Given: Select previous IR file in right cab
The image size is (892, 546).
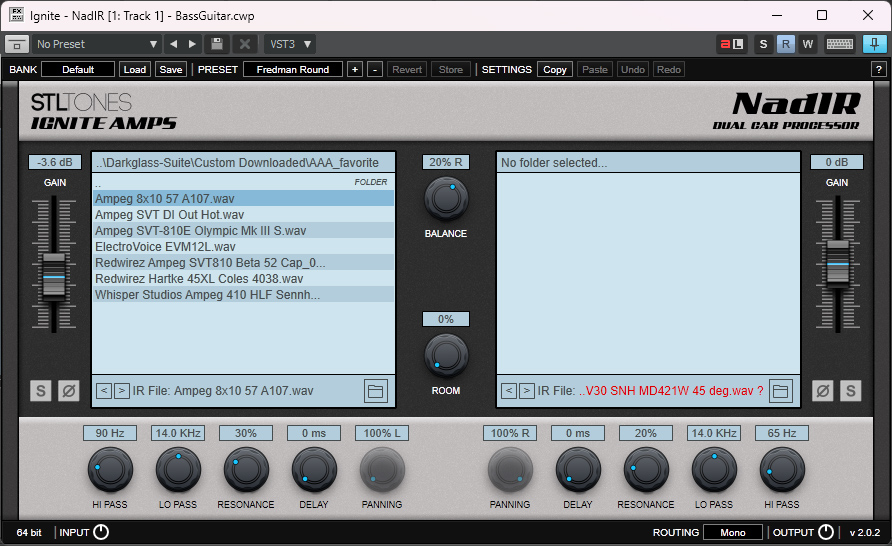Looking at the screenshot, I should pyautogui.click(x=509, y=391).
